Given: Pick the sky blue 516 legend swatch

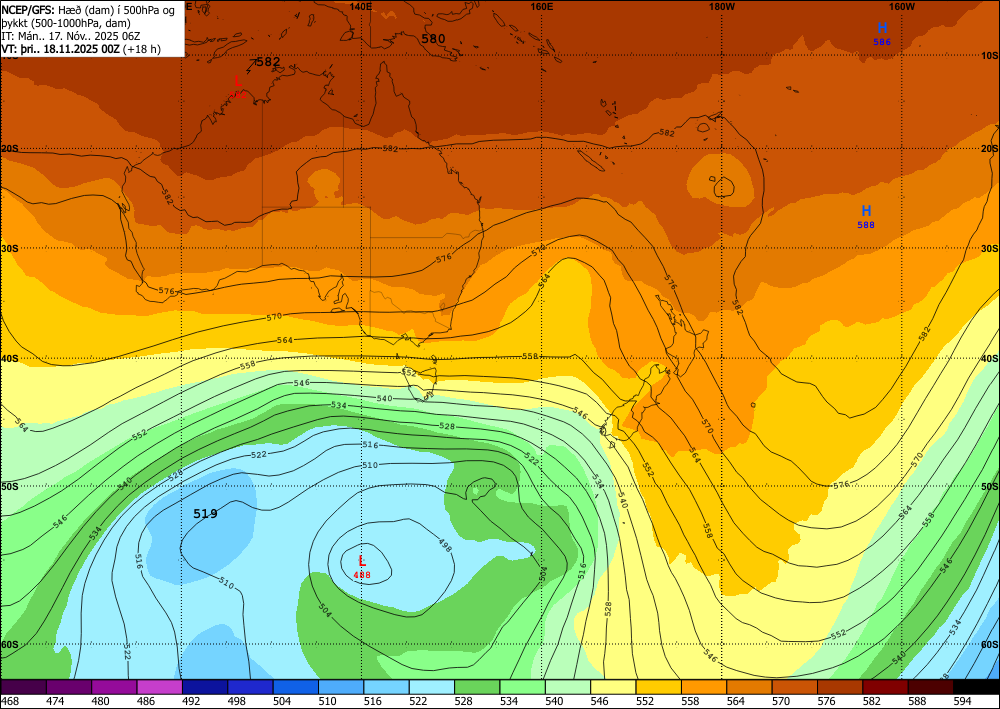Looking at the screenshot, I should click(386, 687).
